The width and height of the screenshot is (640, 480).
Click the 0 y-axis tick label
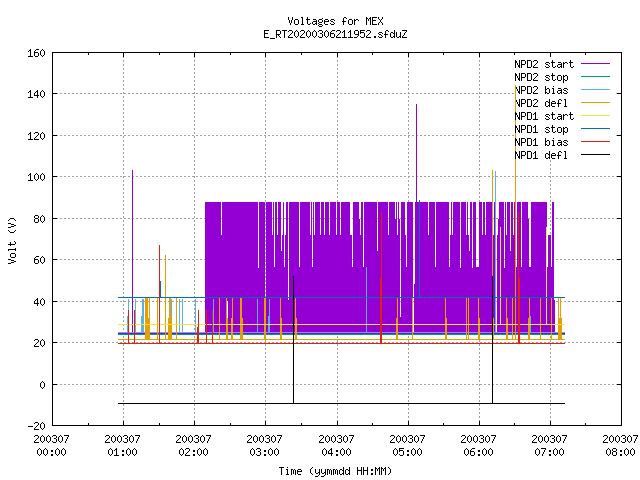coord(42,385)
